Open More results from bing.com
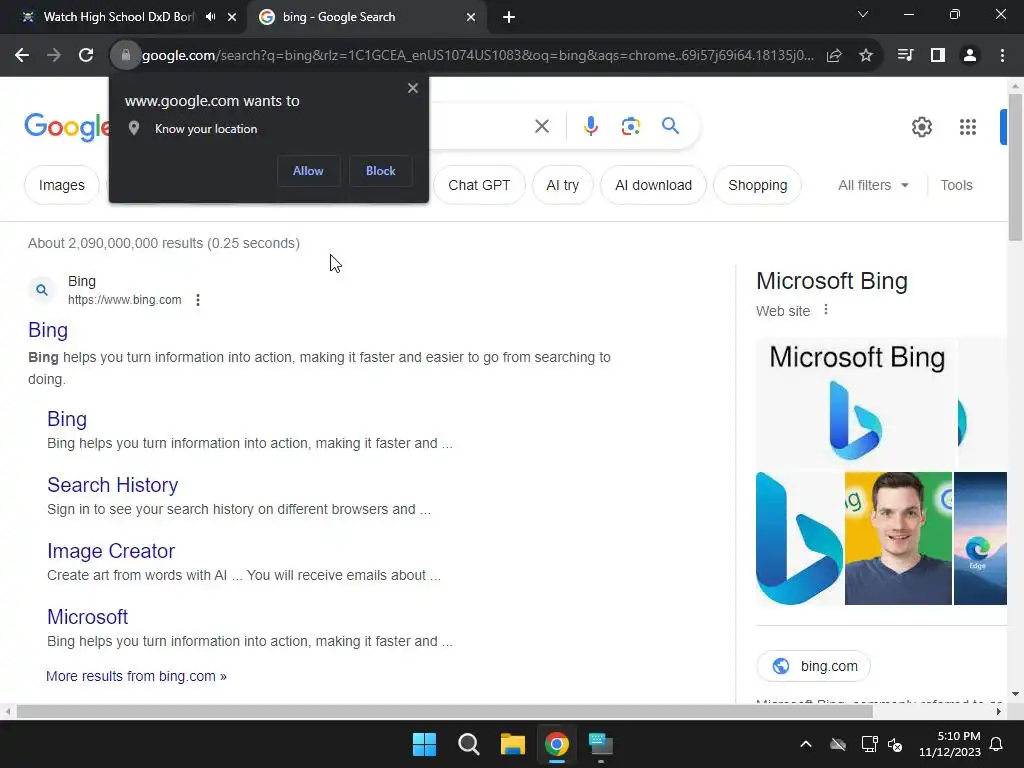The height and width of the screenshot is (768, 1024). (136, 676)
